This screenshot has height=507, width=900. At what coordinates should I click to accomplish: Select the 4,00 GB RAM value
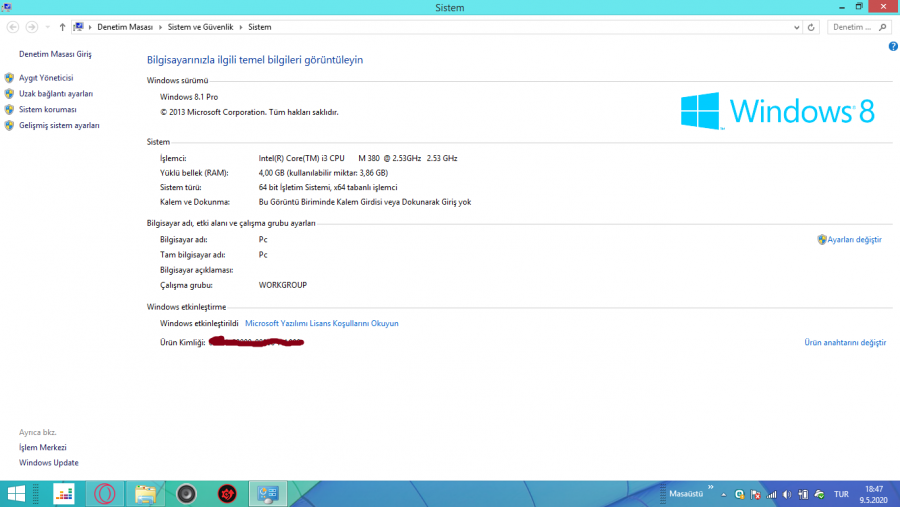pos(323,173)
